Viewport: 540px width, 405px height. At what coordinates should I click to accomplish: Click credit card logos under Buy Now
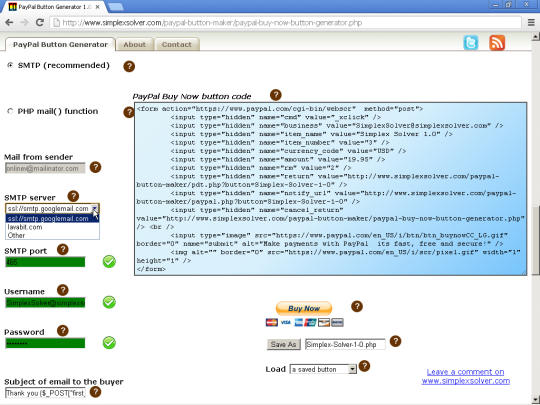304,323
